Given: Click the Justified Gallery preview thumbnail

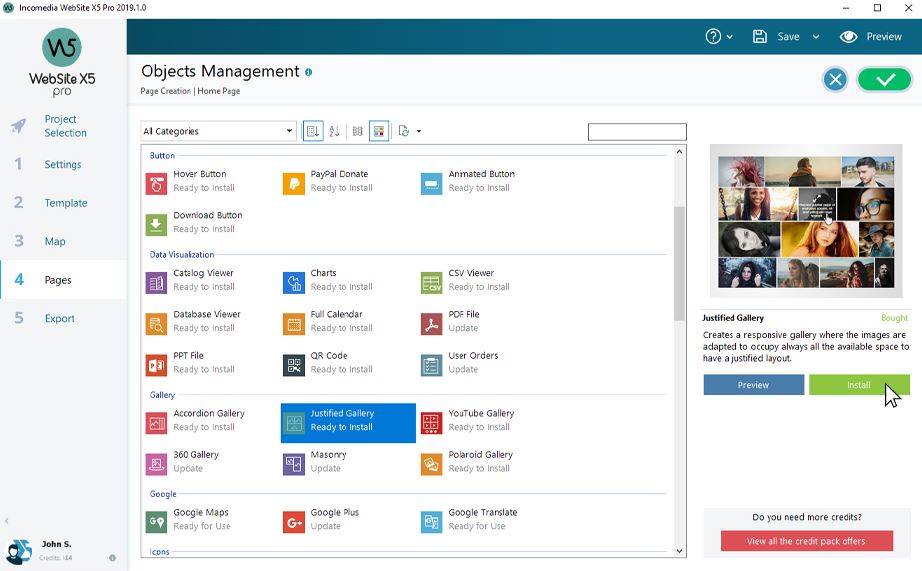Looking at the screenshot, I should point(806,221).
